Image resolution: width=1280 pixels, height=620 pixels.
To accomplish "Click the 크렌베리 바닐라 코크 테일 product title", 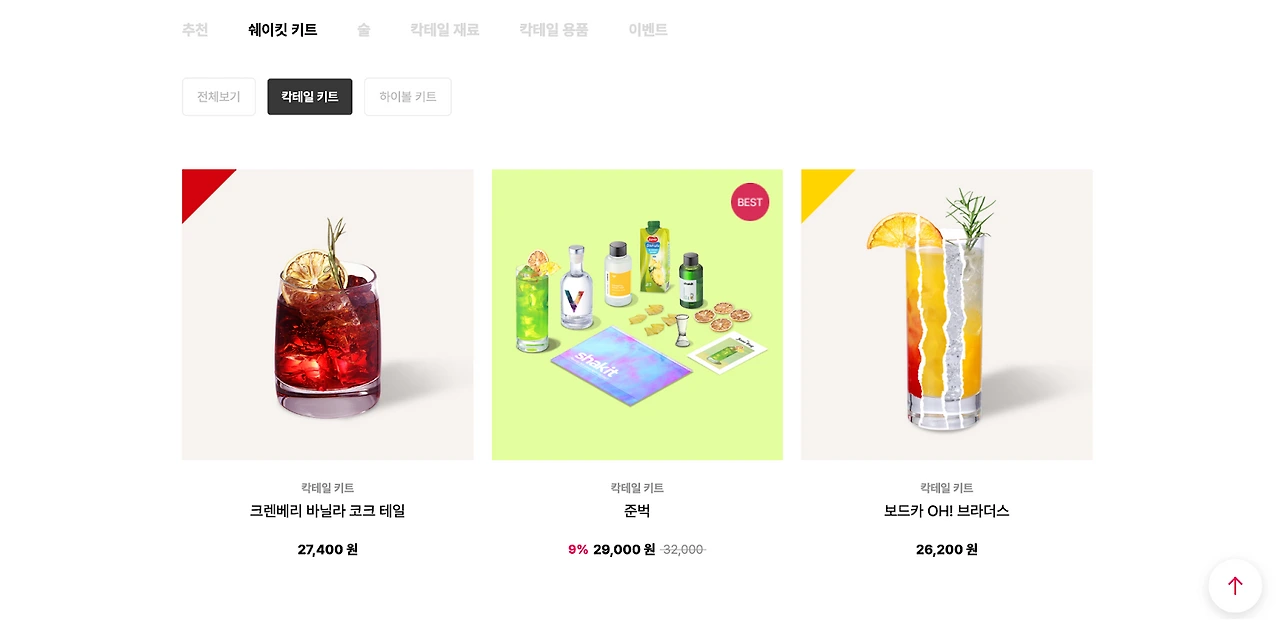I will click(x=328, y=511).
